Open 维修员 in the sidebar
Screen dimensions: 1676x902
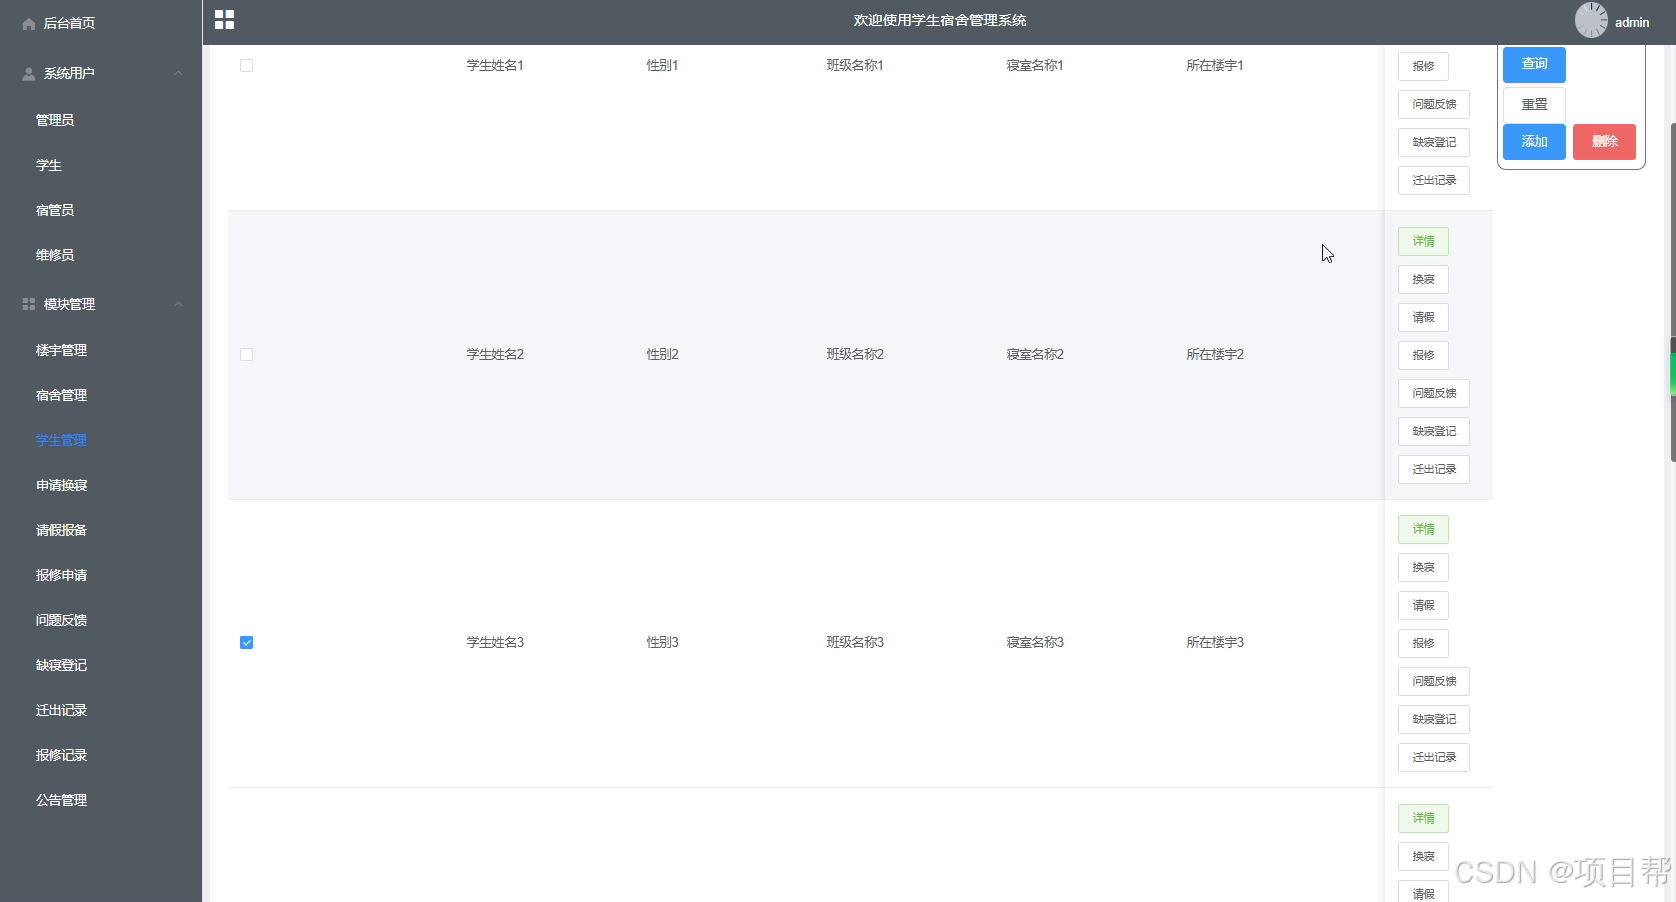[55, 255]
